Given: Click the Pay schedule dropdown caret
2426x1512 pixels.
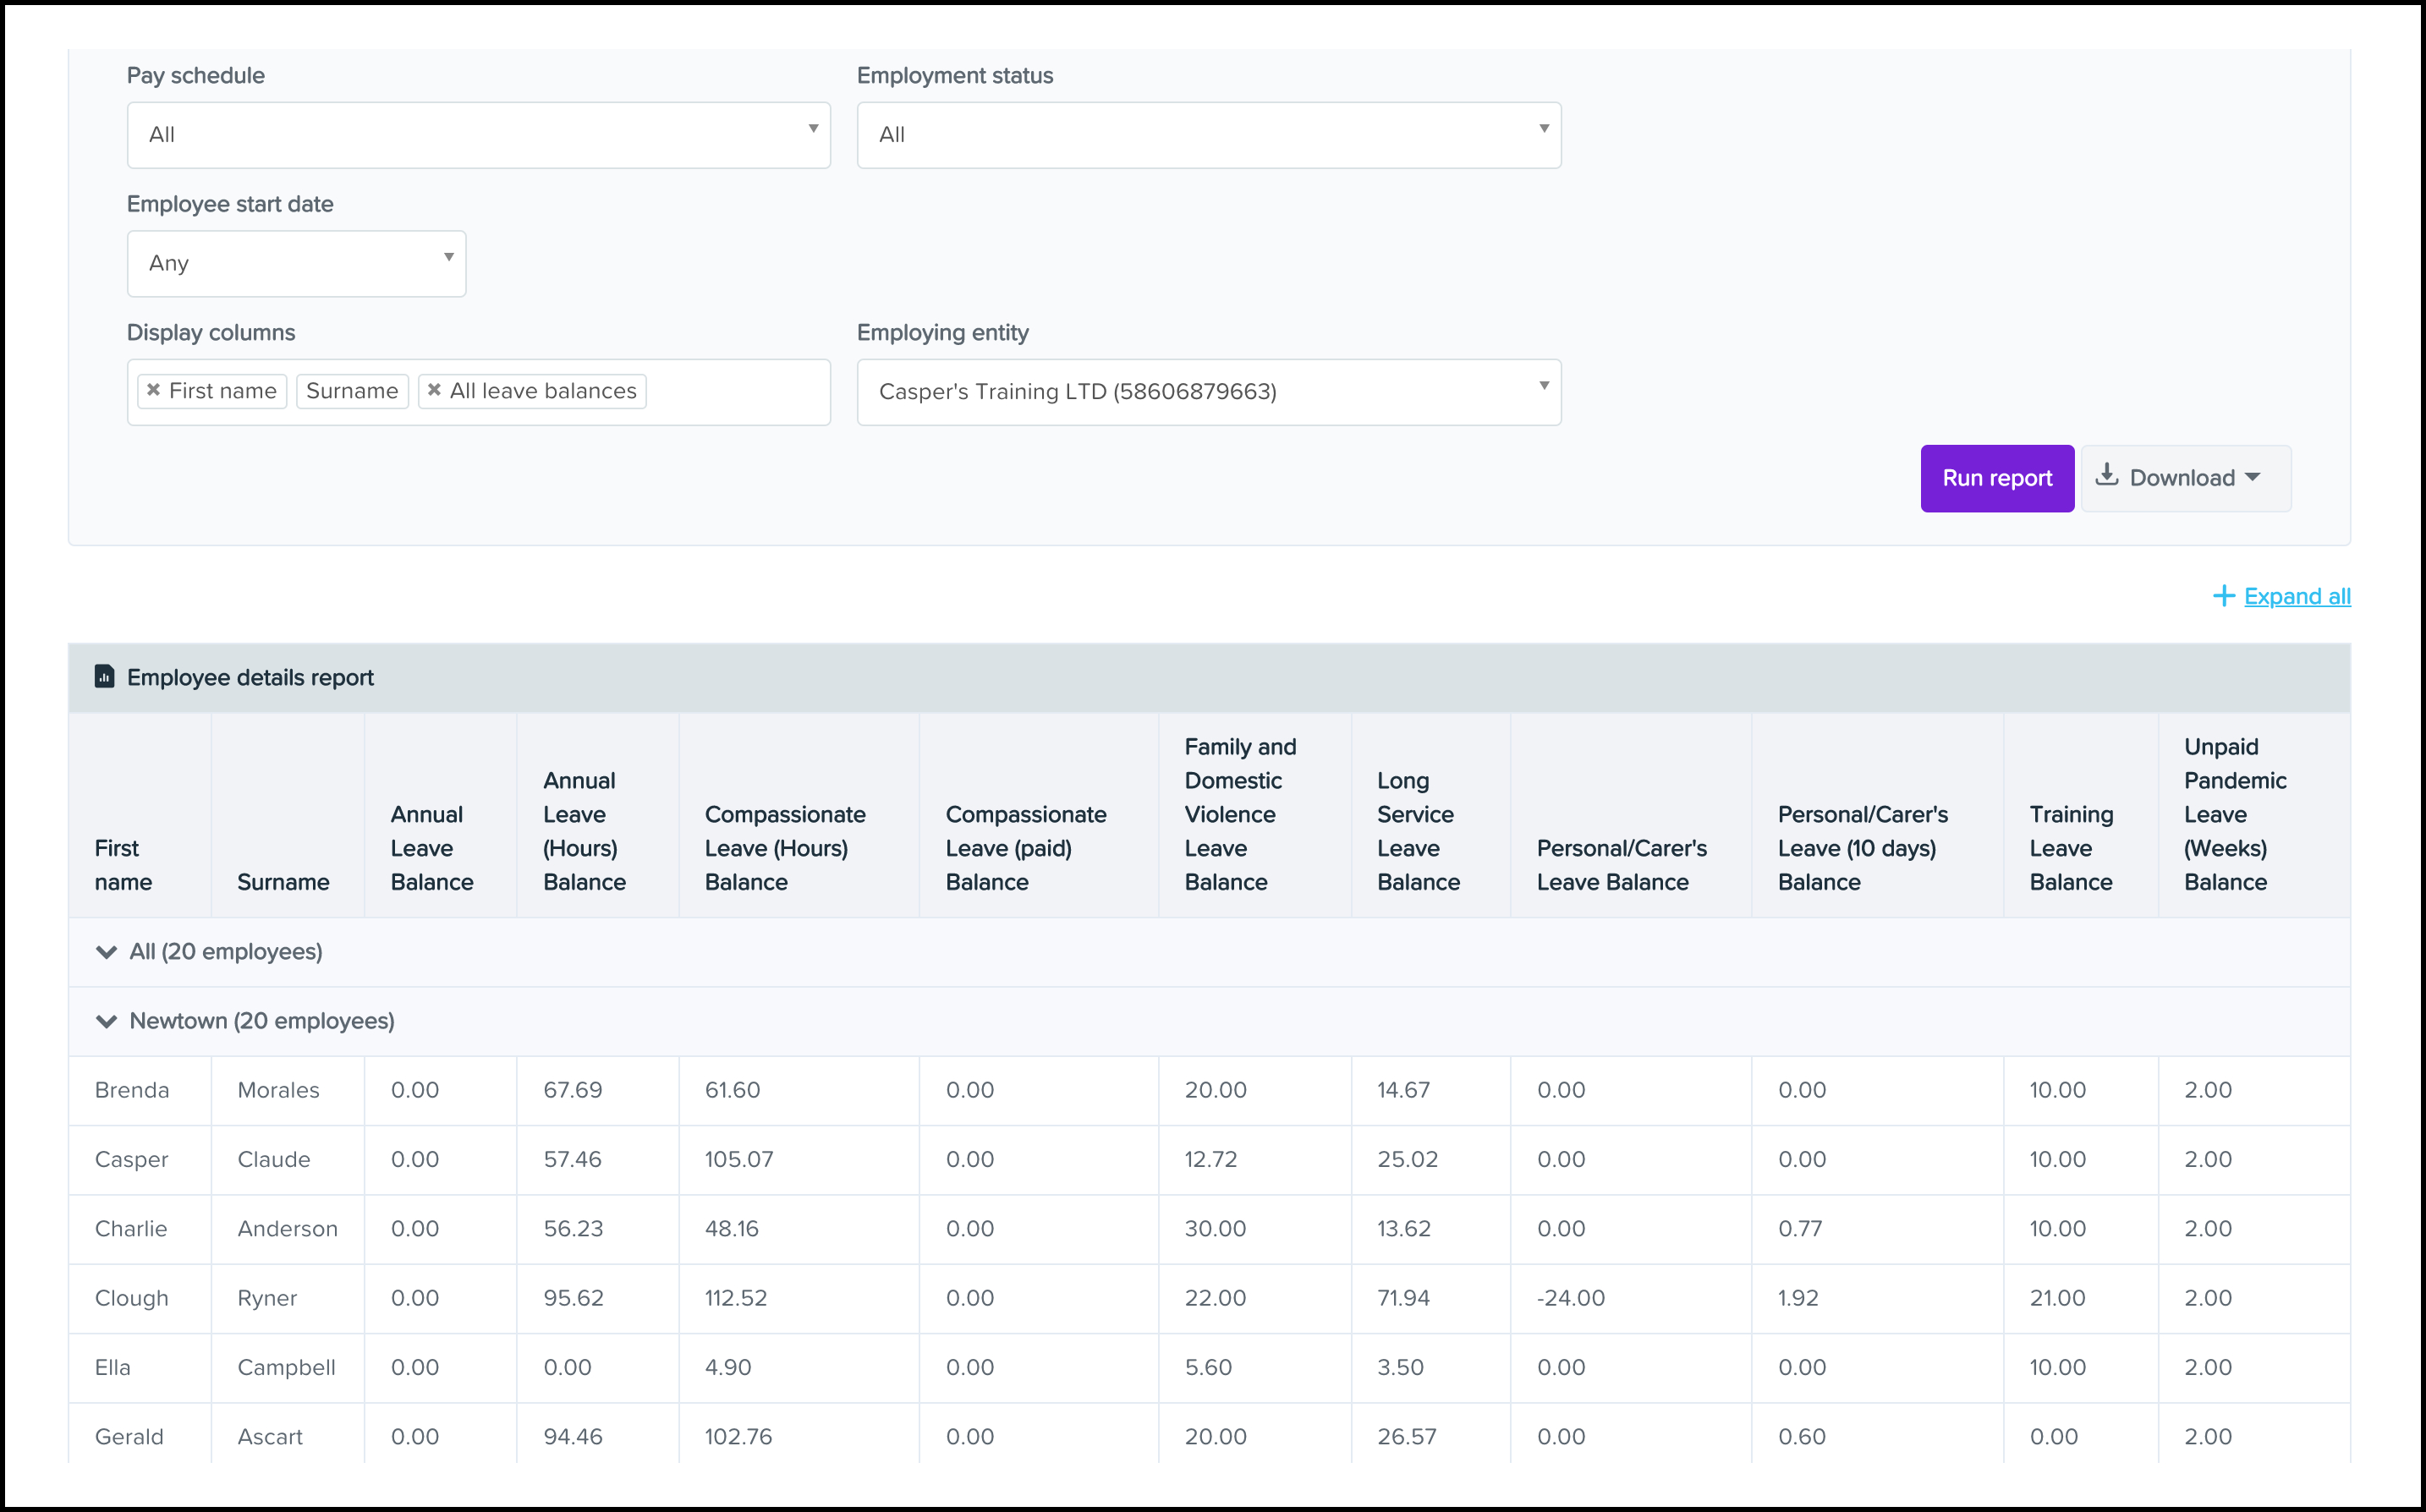Looking at the screenshot, I should tap(813, 131).
